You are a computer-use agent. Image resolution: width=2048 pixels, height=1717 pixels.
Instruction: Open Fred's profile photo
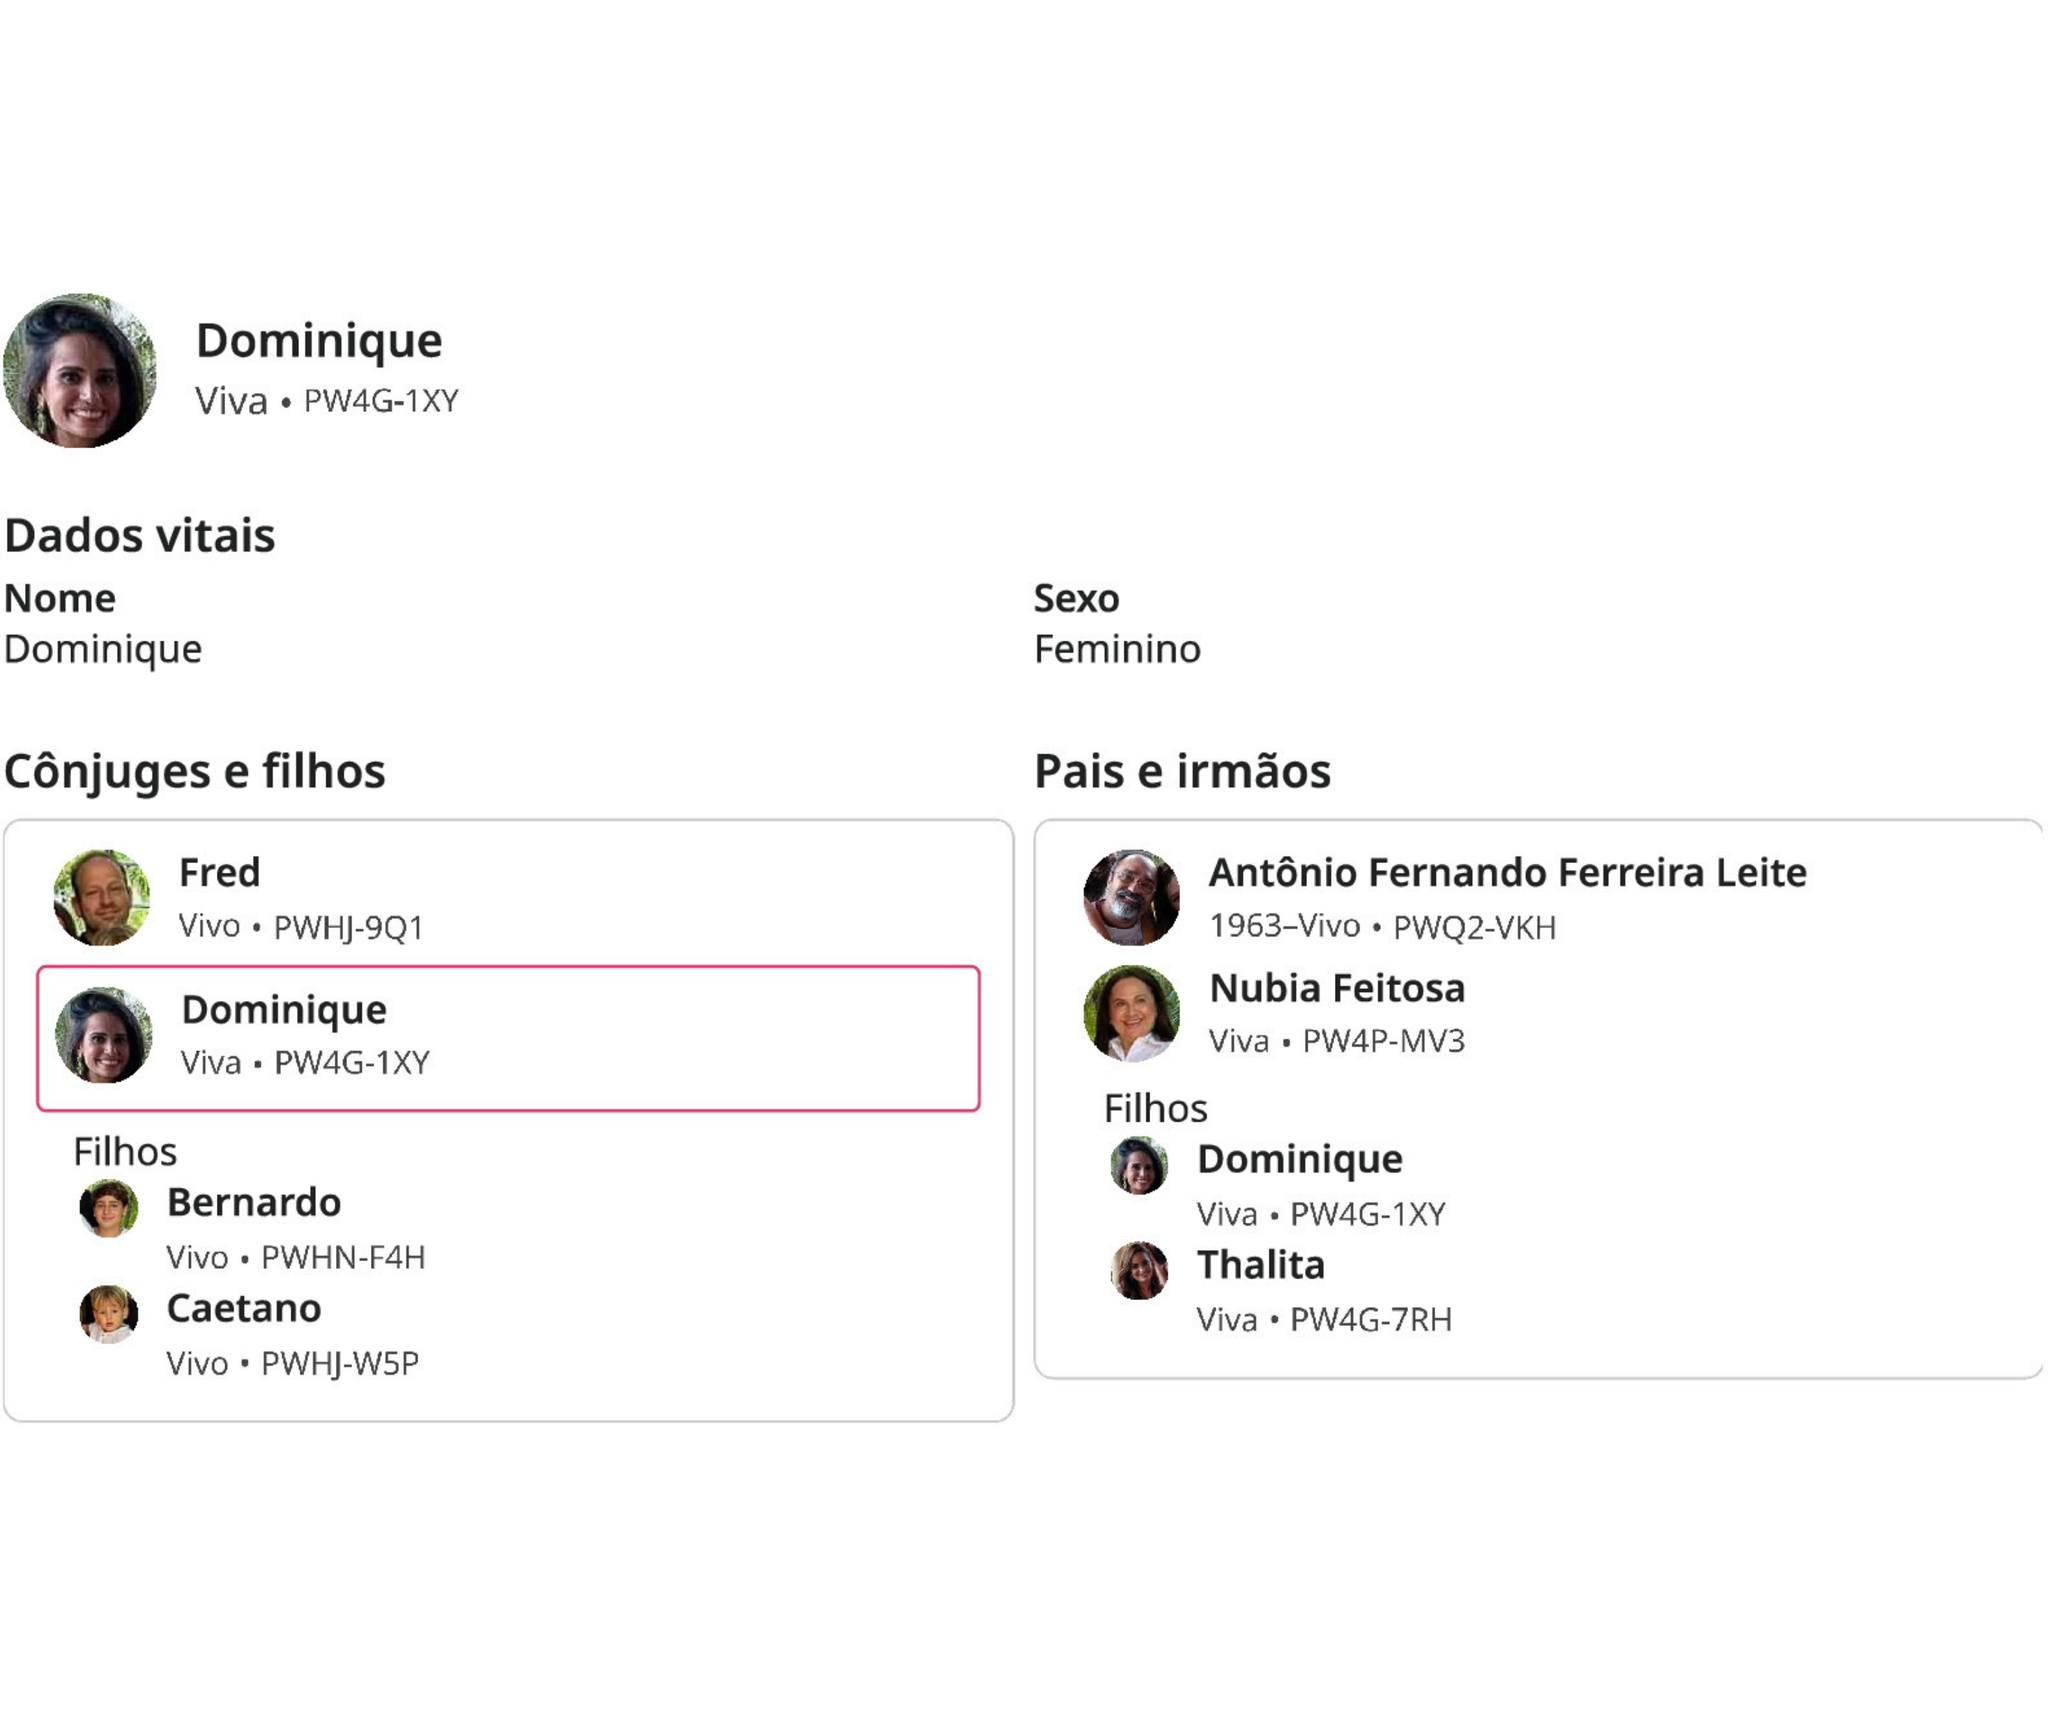[101, 897]
